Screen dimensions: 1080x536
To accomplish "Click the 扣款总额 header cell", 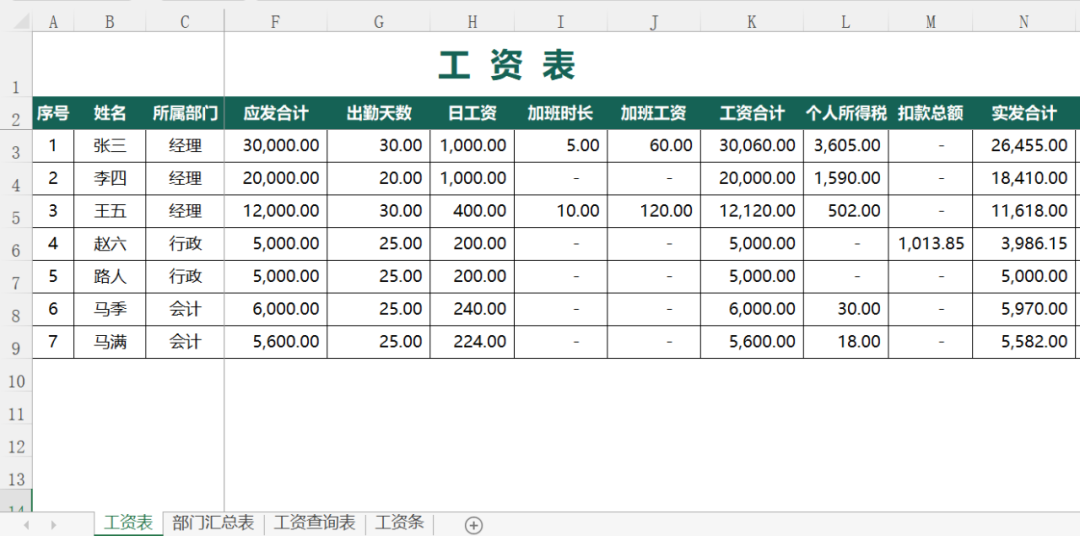I will click(x=931, y=113).
